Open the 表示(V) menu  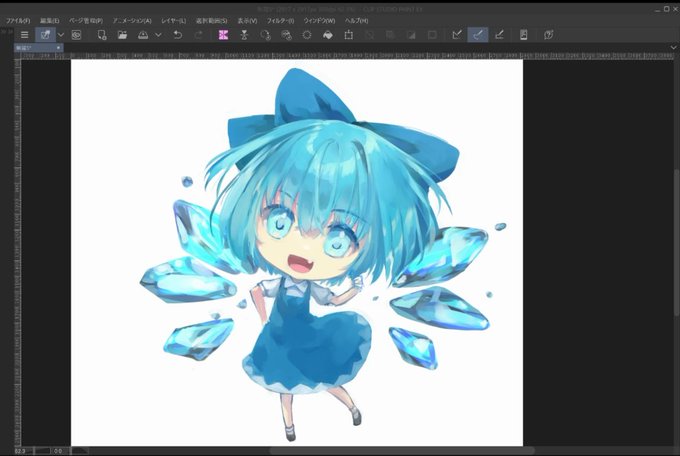tap(247, 20)
